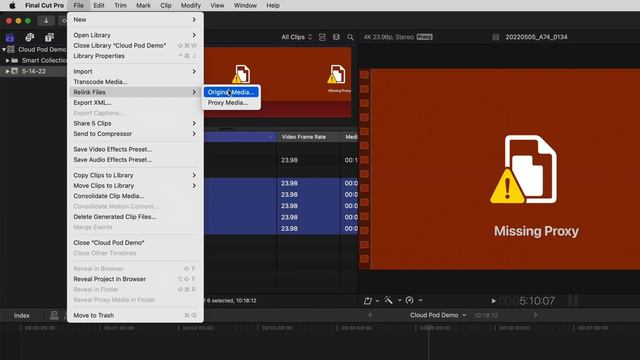Expand the Import submenu
The image size is (640, 360).
[135, 71]
